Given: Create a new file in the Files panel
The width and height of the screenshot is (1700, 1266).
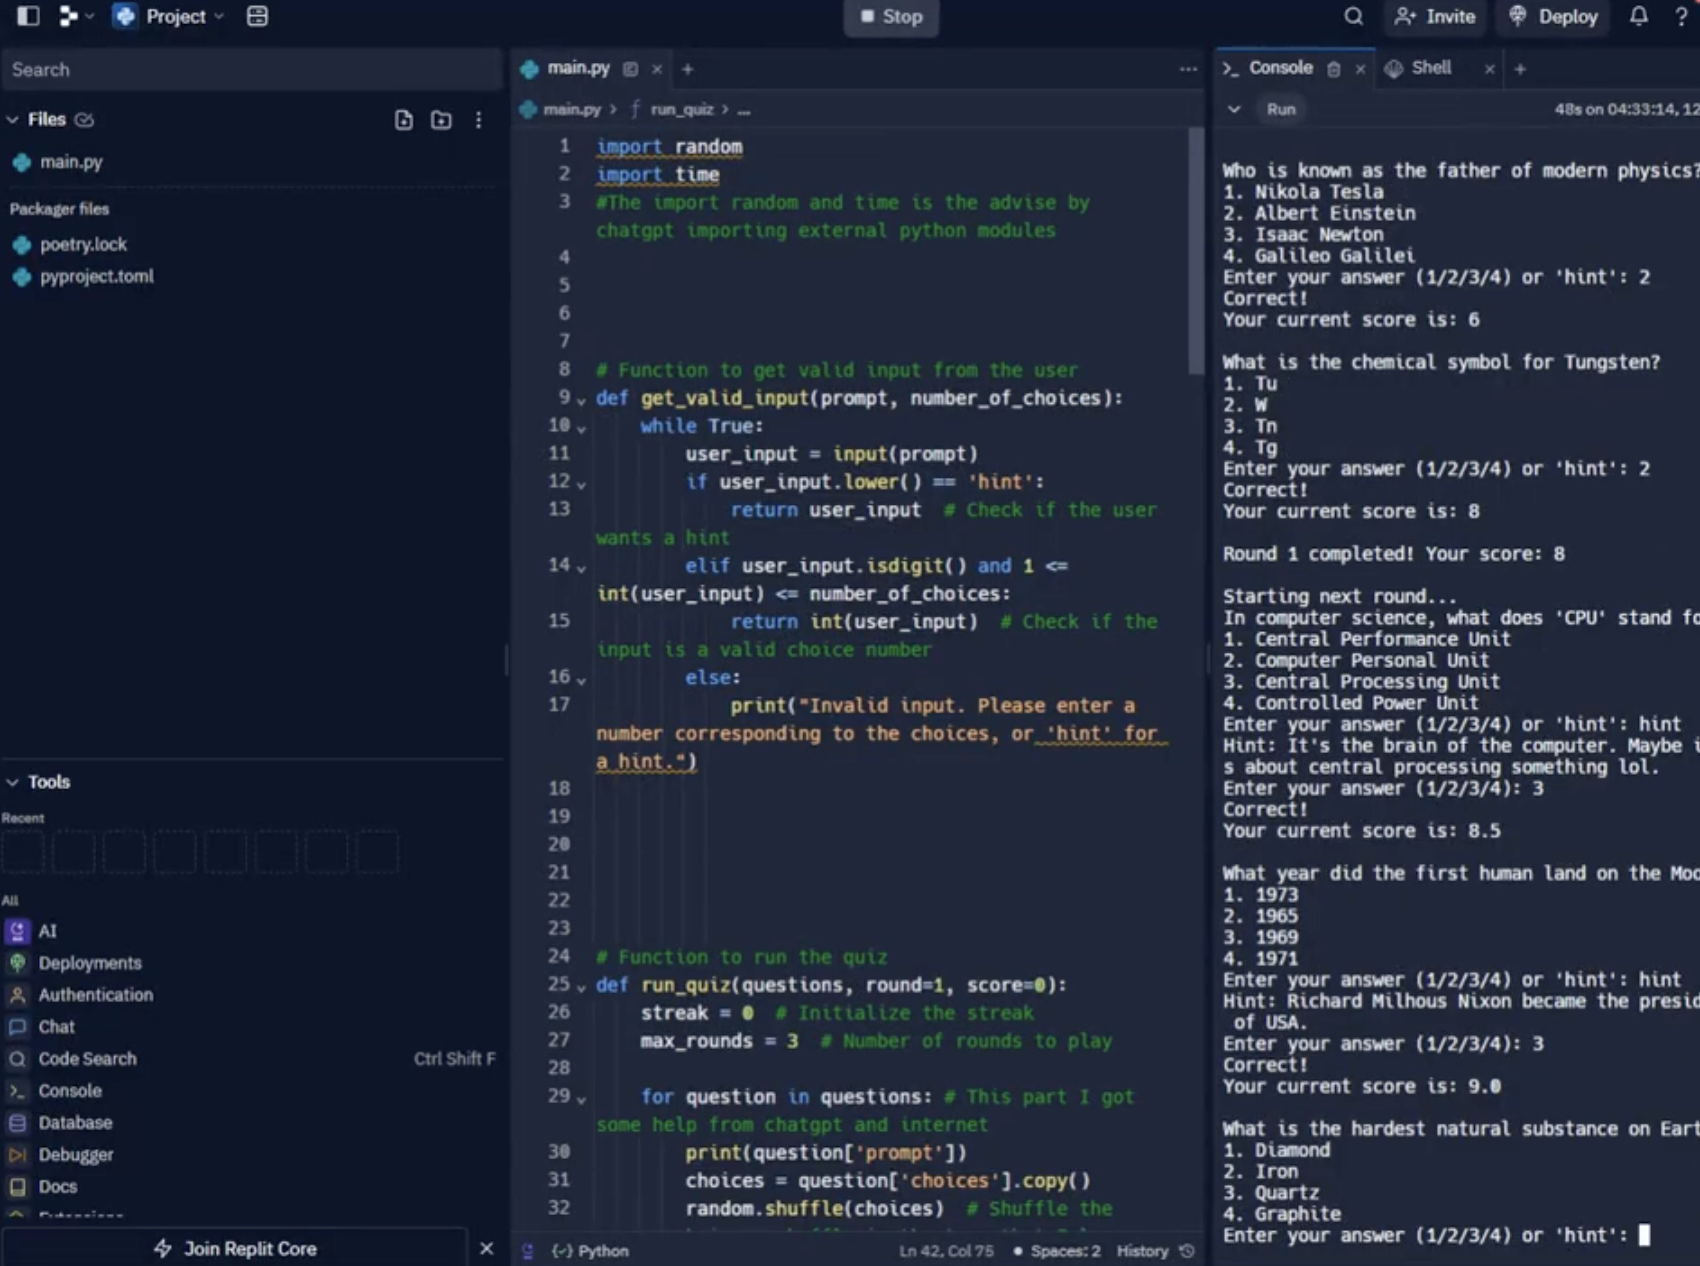Looking at the screenshot, I should point(403,119).
